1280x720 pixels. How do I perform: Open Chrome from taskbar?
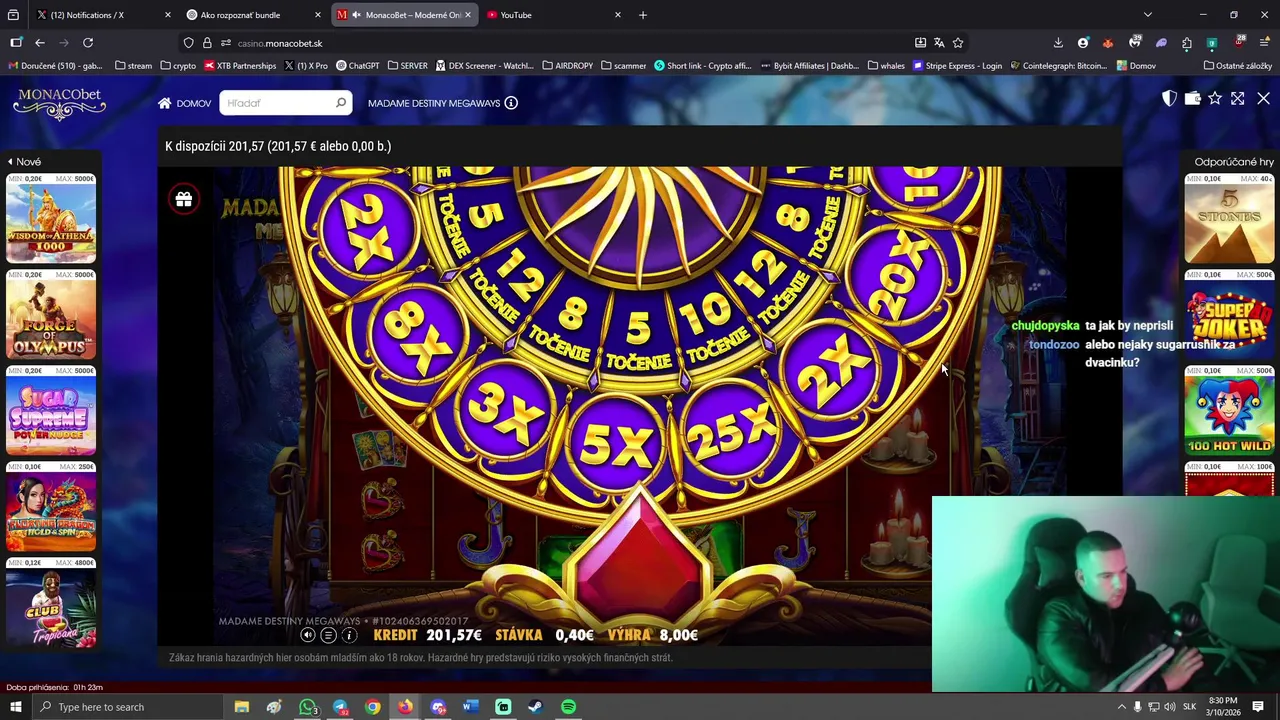coord(373,707)
